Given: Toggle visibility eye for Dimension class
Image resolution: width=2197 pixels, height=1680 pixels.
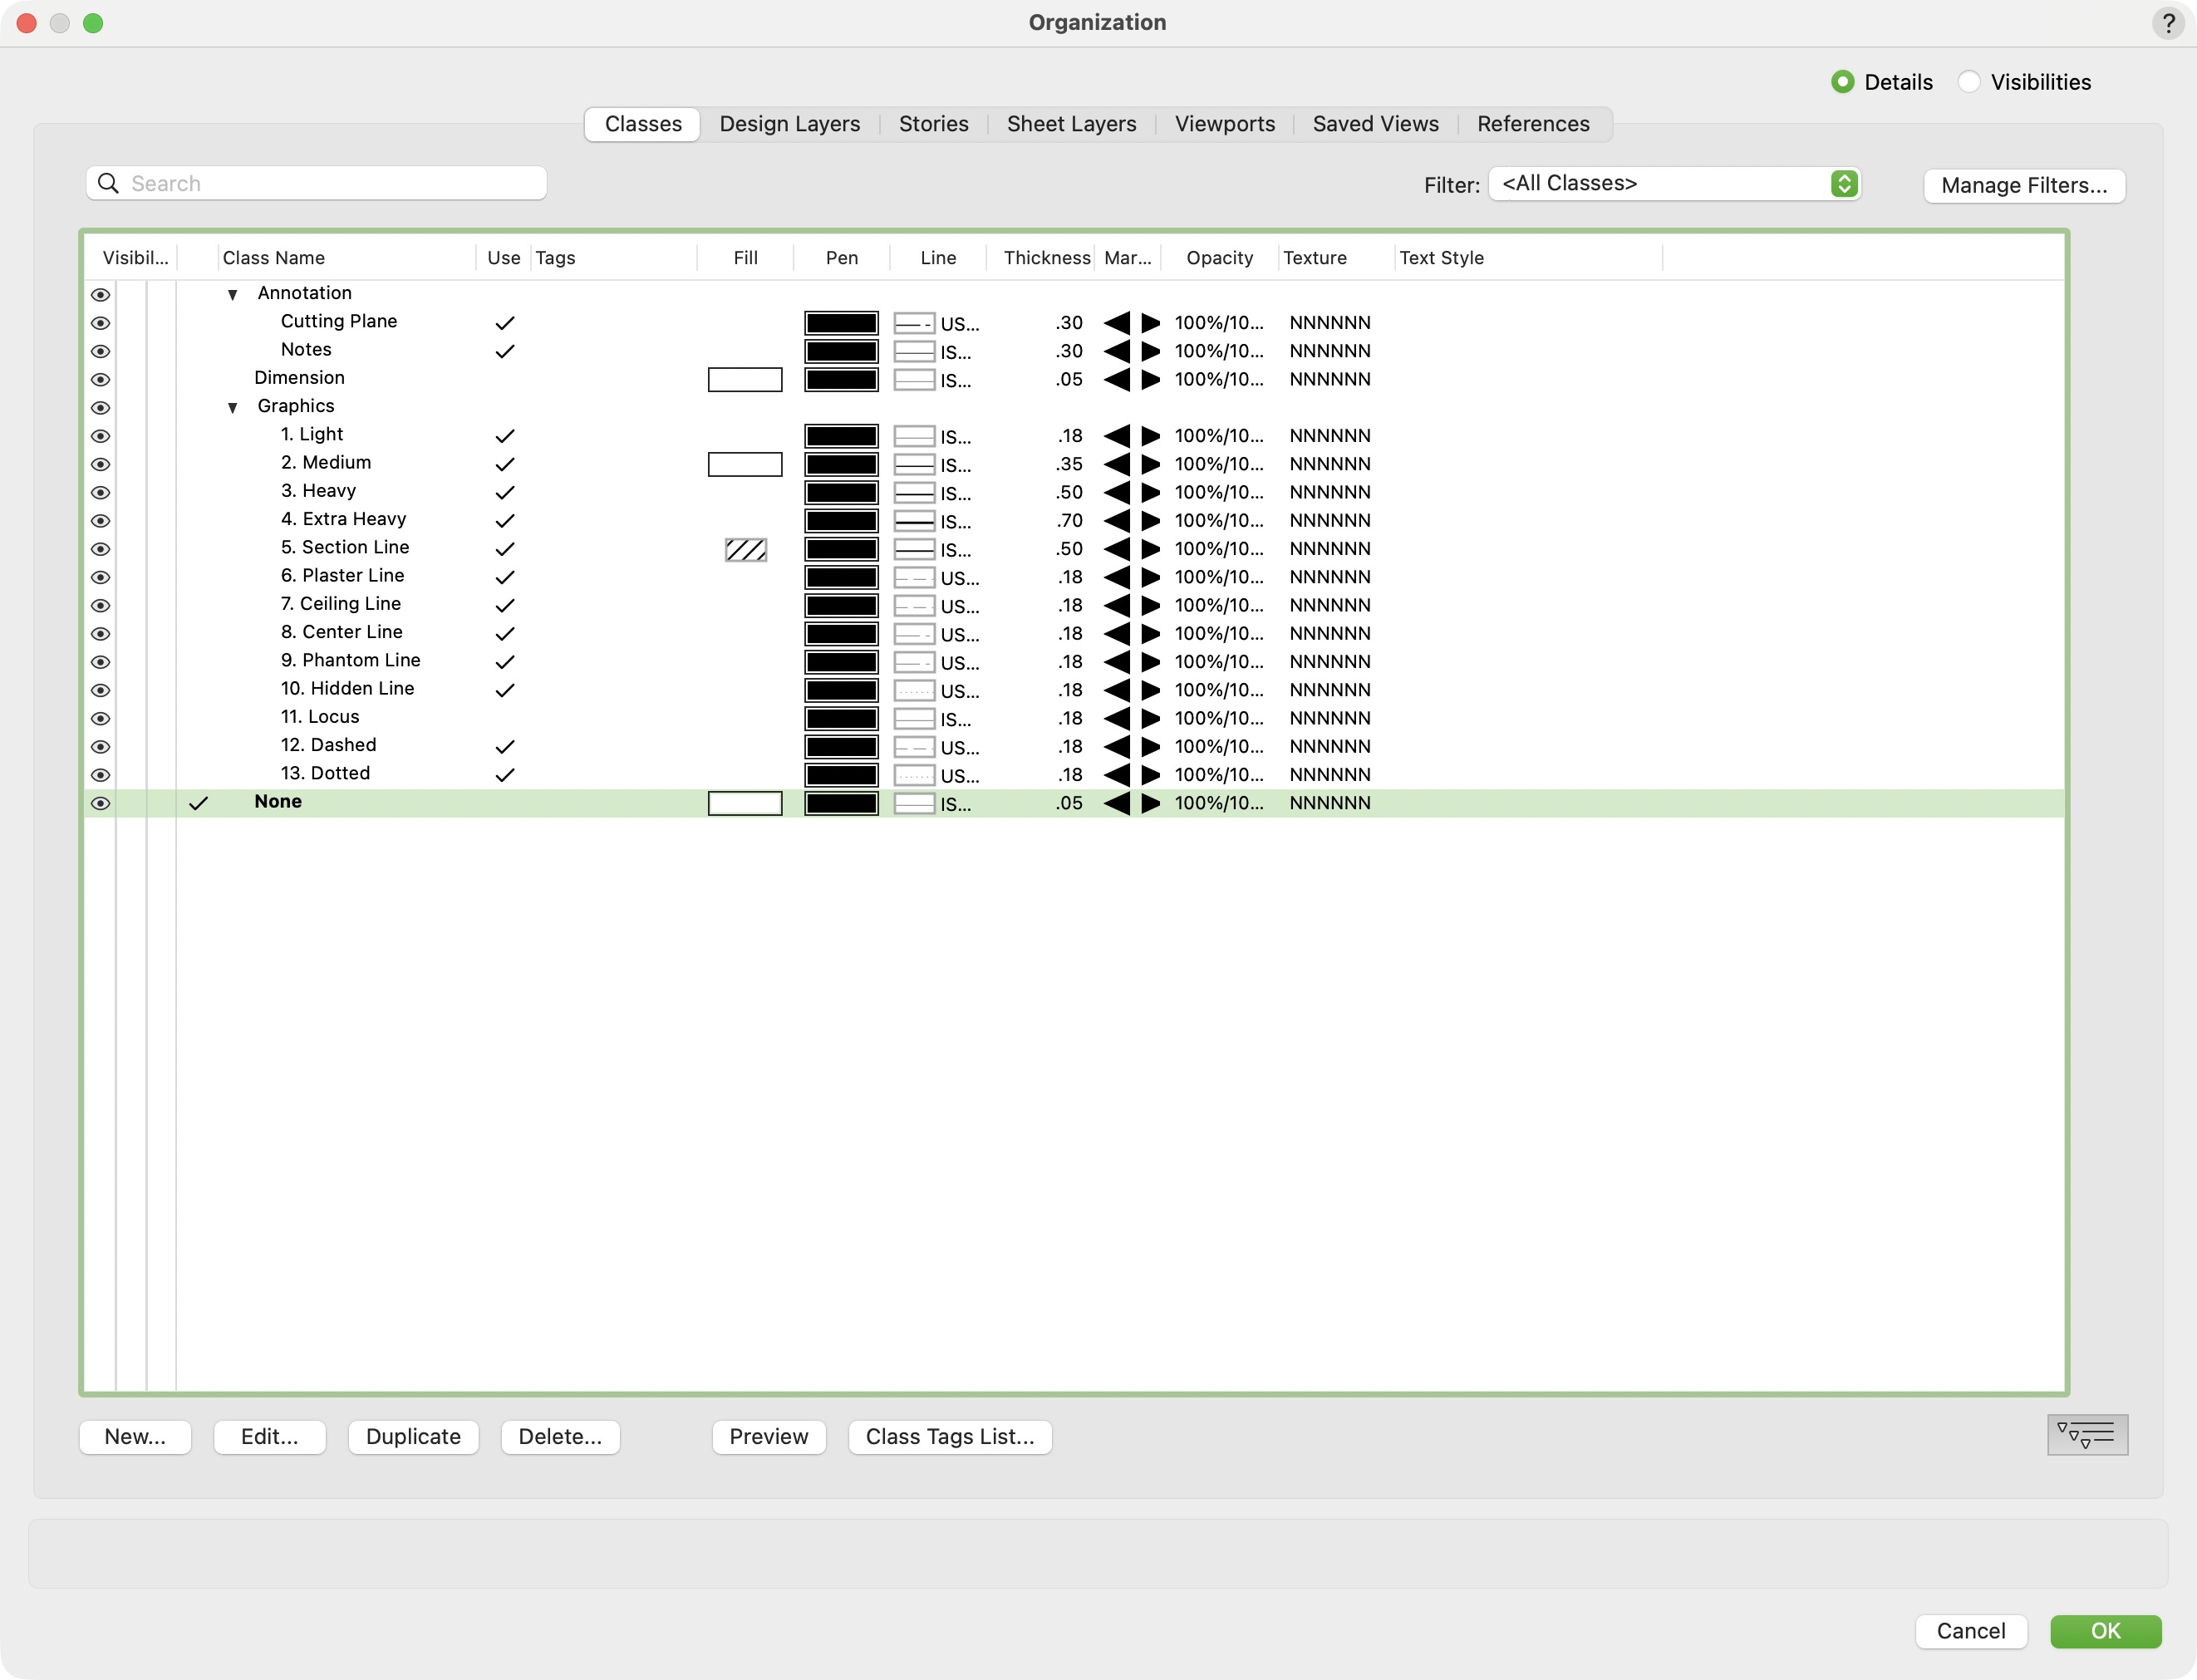Looking at the screenshot, I should [x=100, y=380].
